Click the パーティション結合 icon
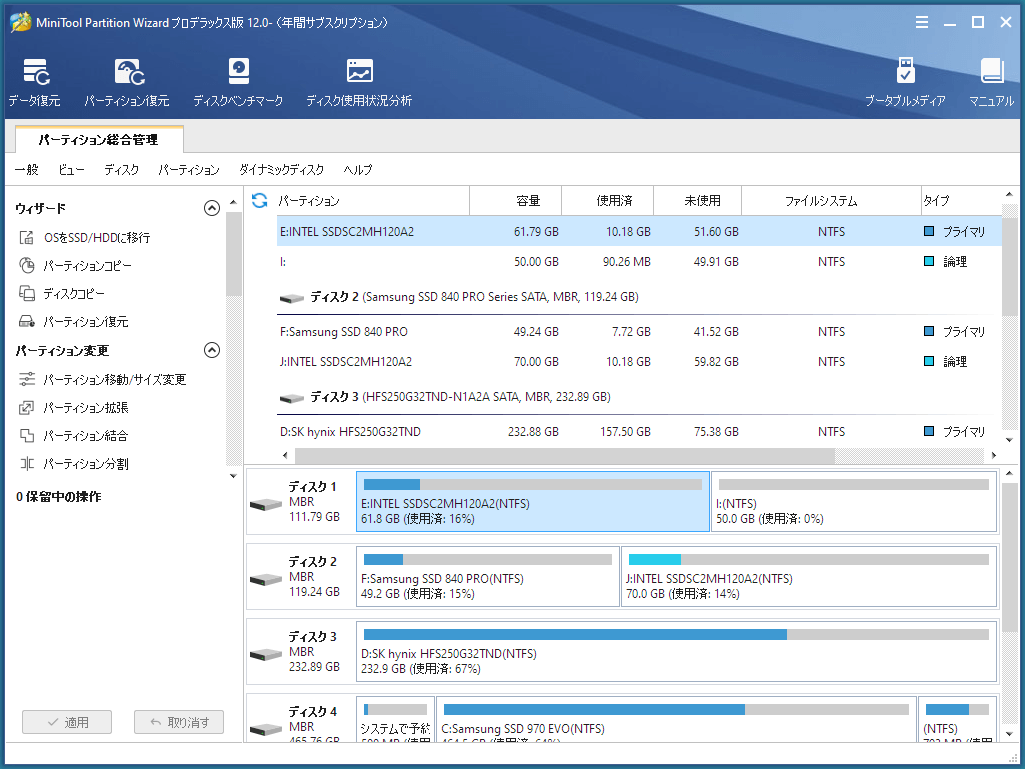The height and width of the screenshot is (769, 1025). click(27, 436)
